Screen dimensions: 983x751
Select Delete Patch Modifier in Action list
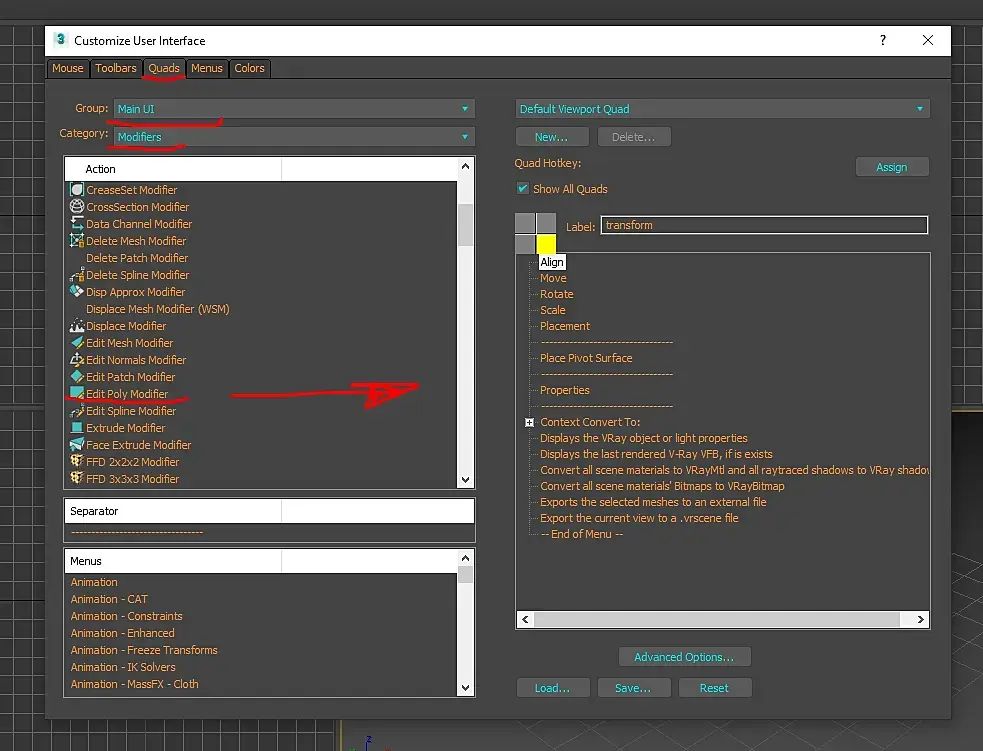(x=137, y=258)
